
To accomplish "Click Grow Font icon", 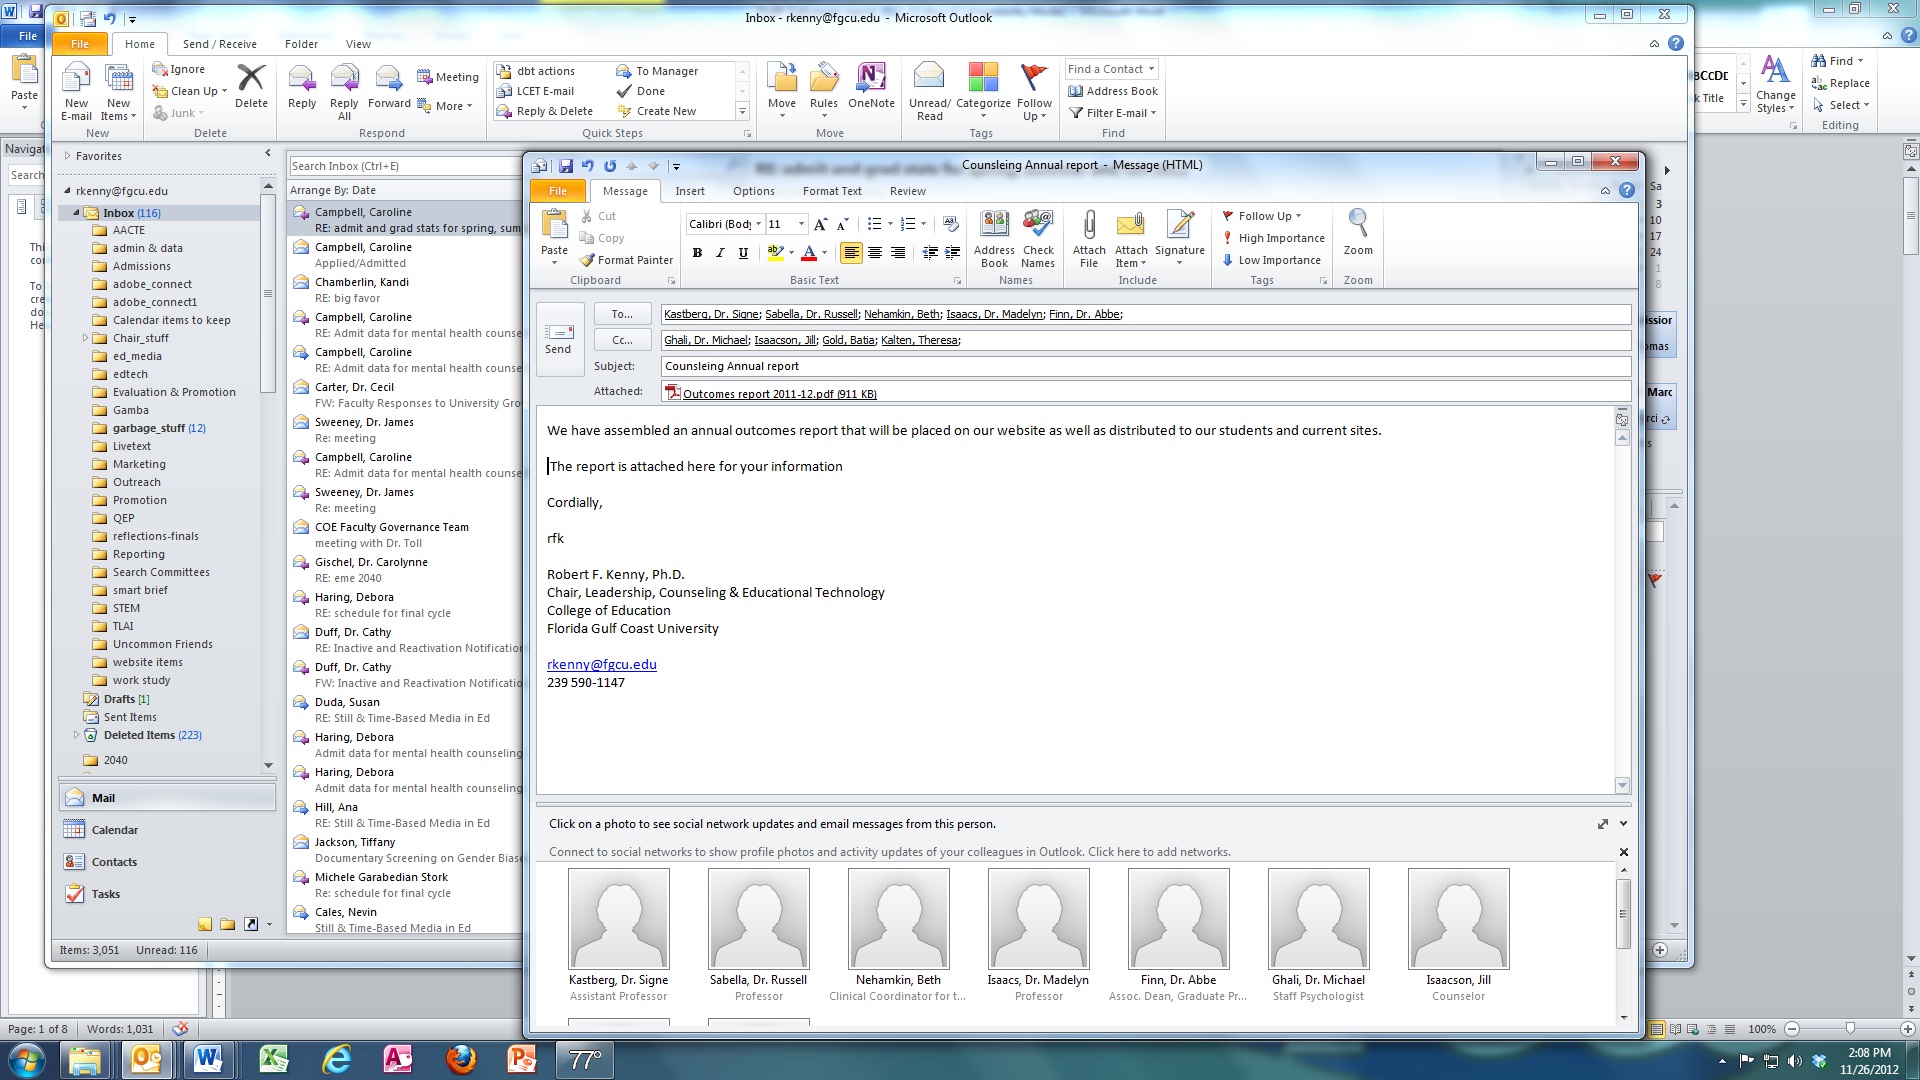I will pyautogui.click(x=820, y=224).
